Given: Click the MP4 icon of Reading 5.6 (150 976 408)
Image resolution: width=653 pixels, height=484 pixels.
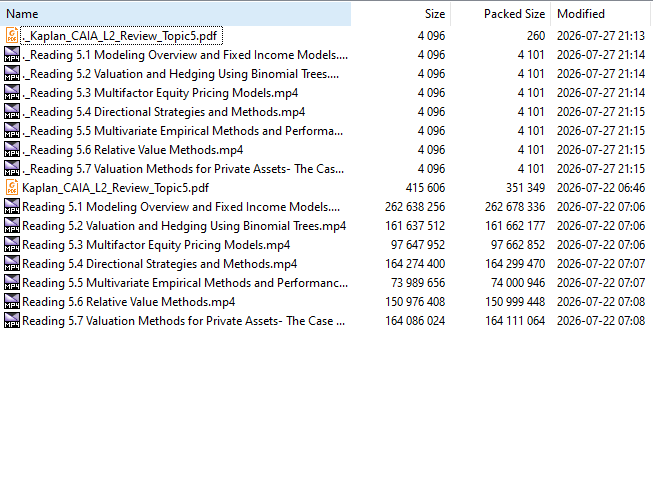Looking at the screenshot, I should [12, 302].
